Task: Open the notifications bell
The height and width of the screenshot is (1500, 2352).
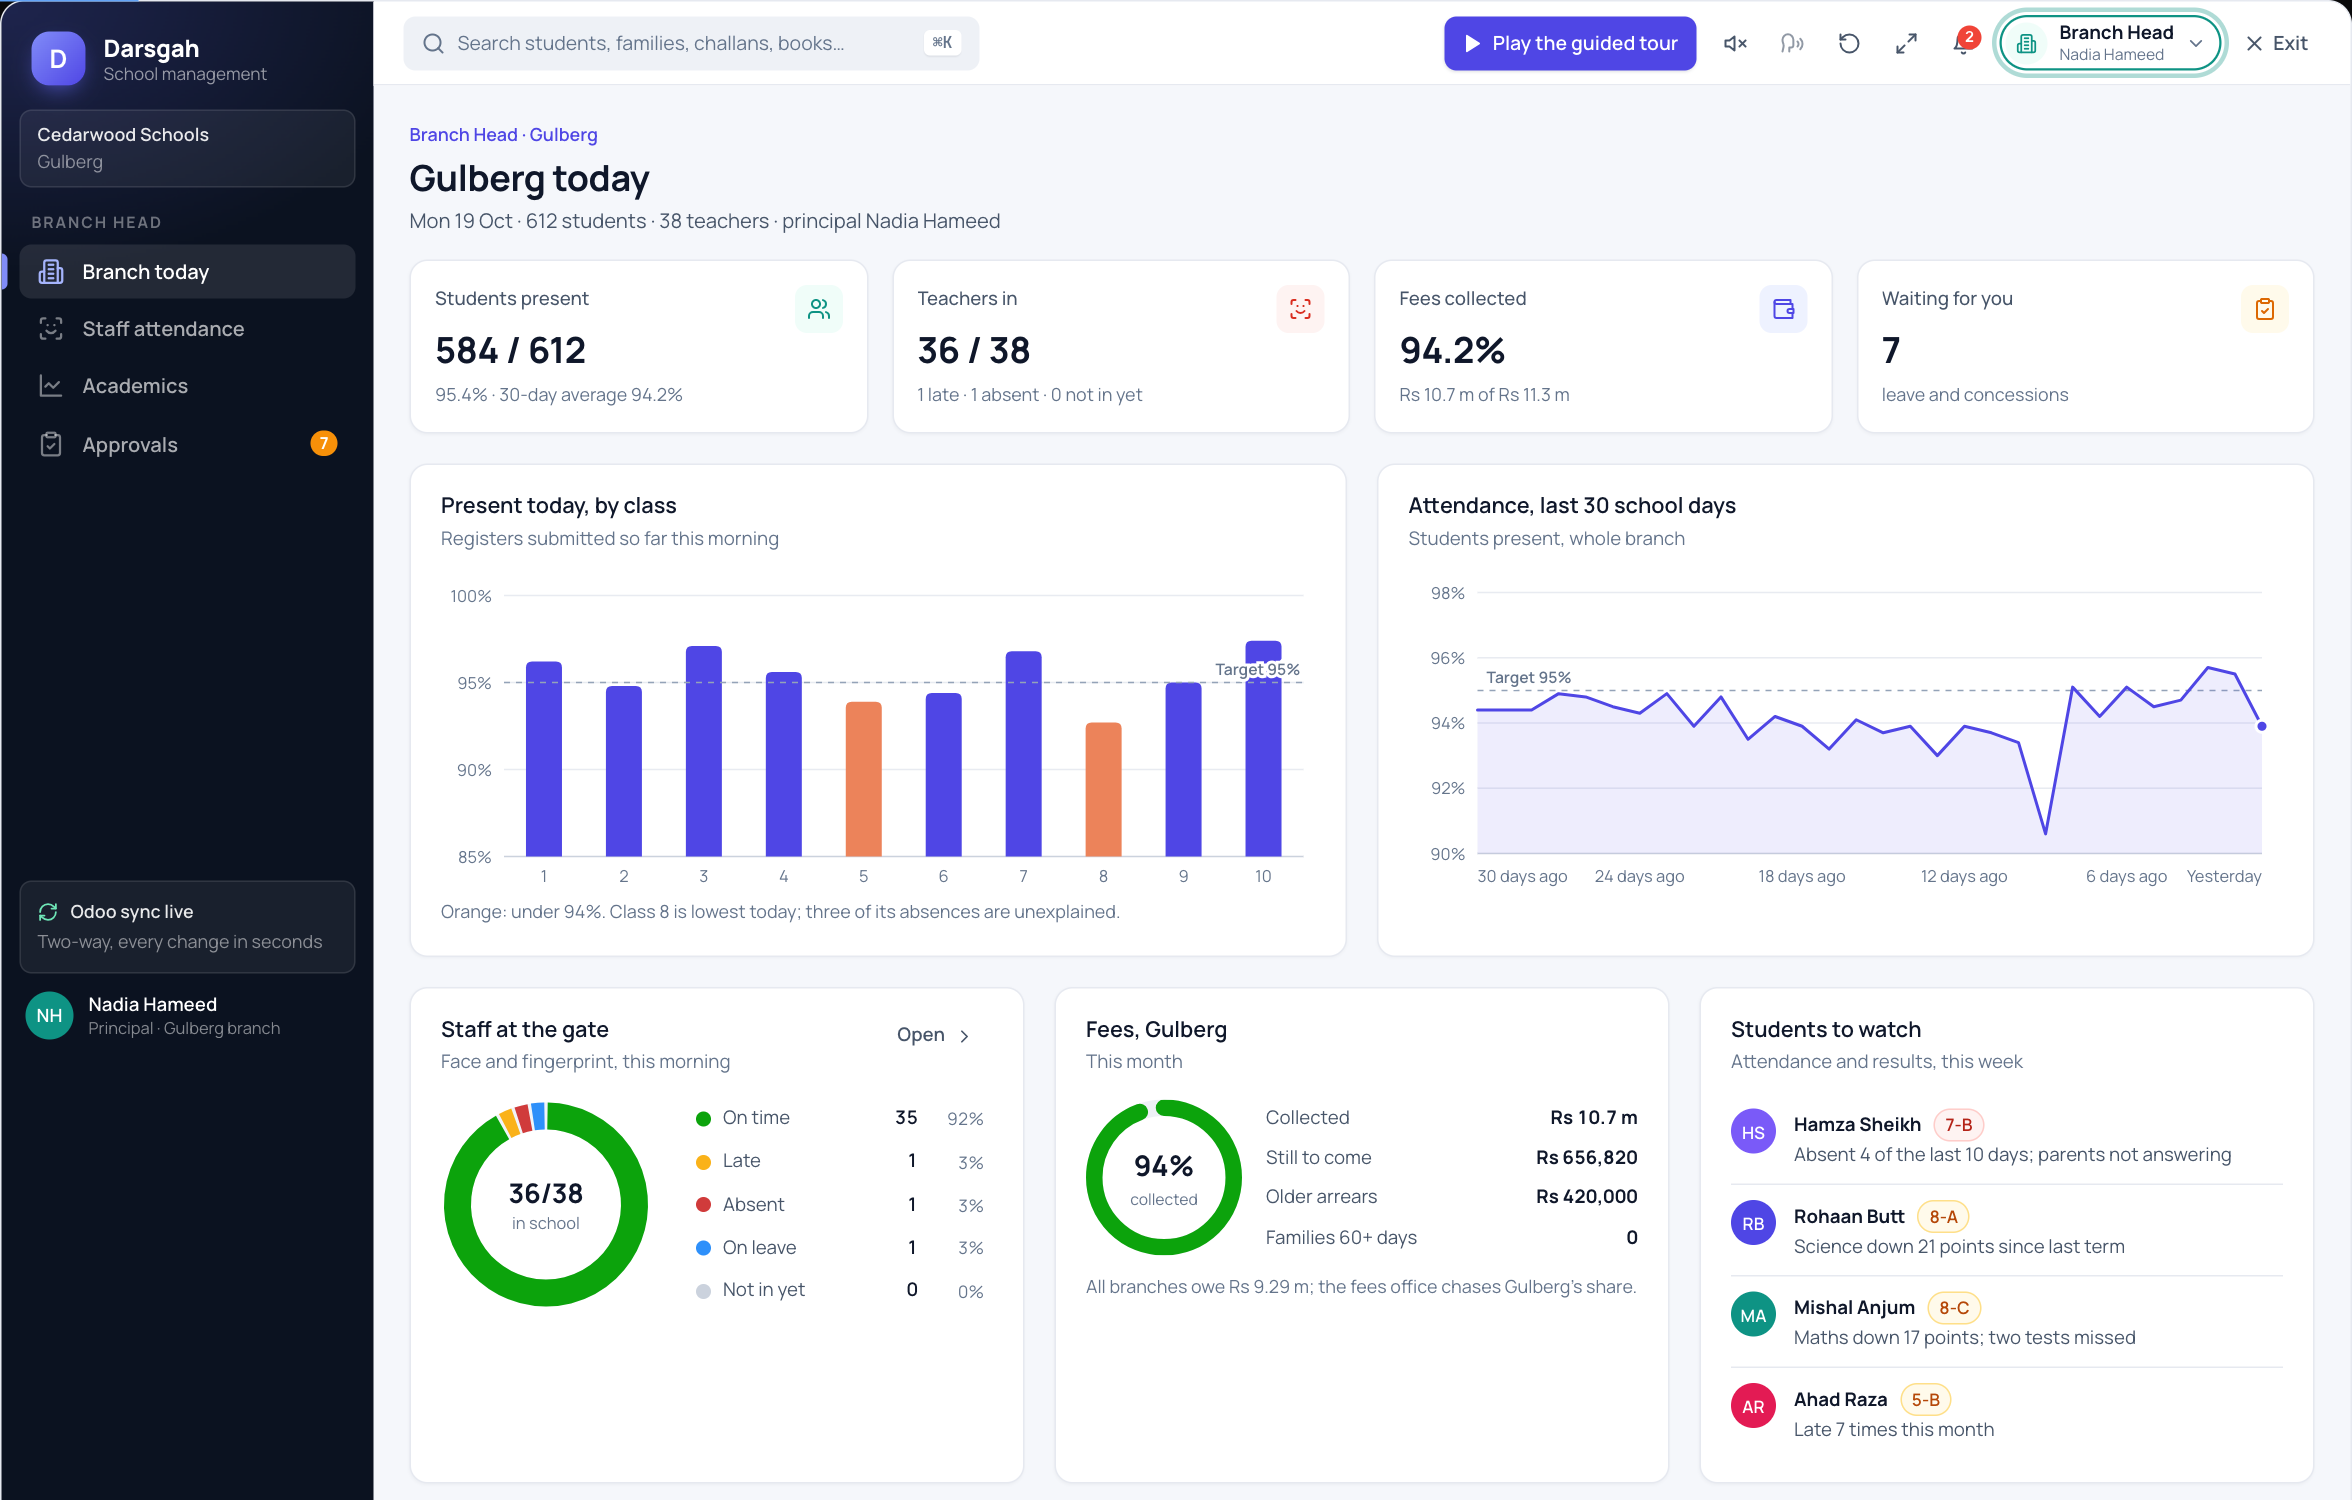Action: point(1963,43)
